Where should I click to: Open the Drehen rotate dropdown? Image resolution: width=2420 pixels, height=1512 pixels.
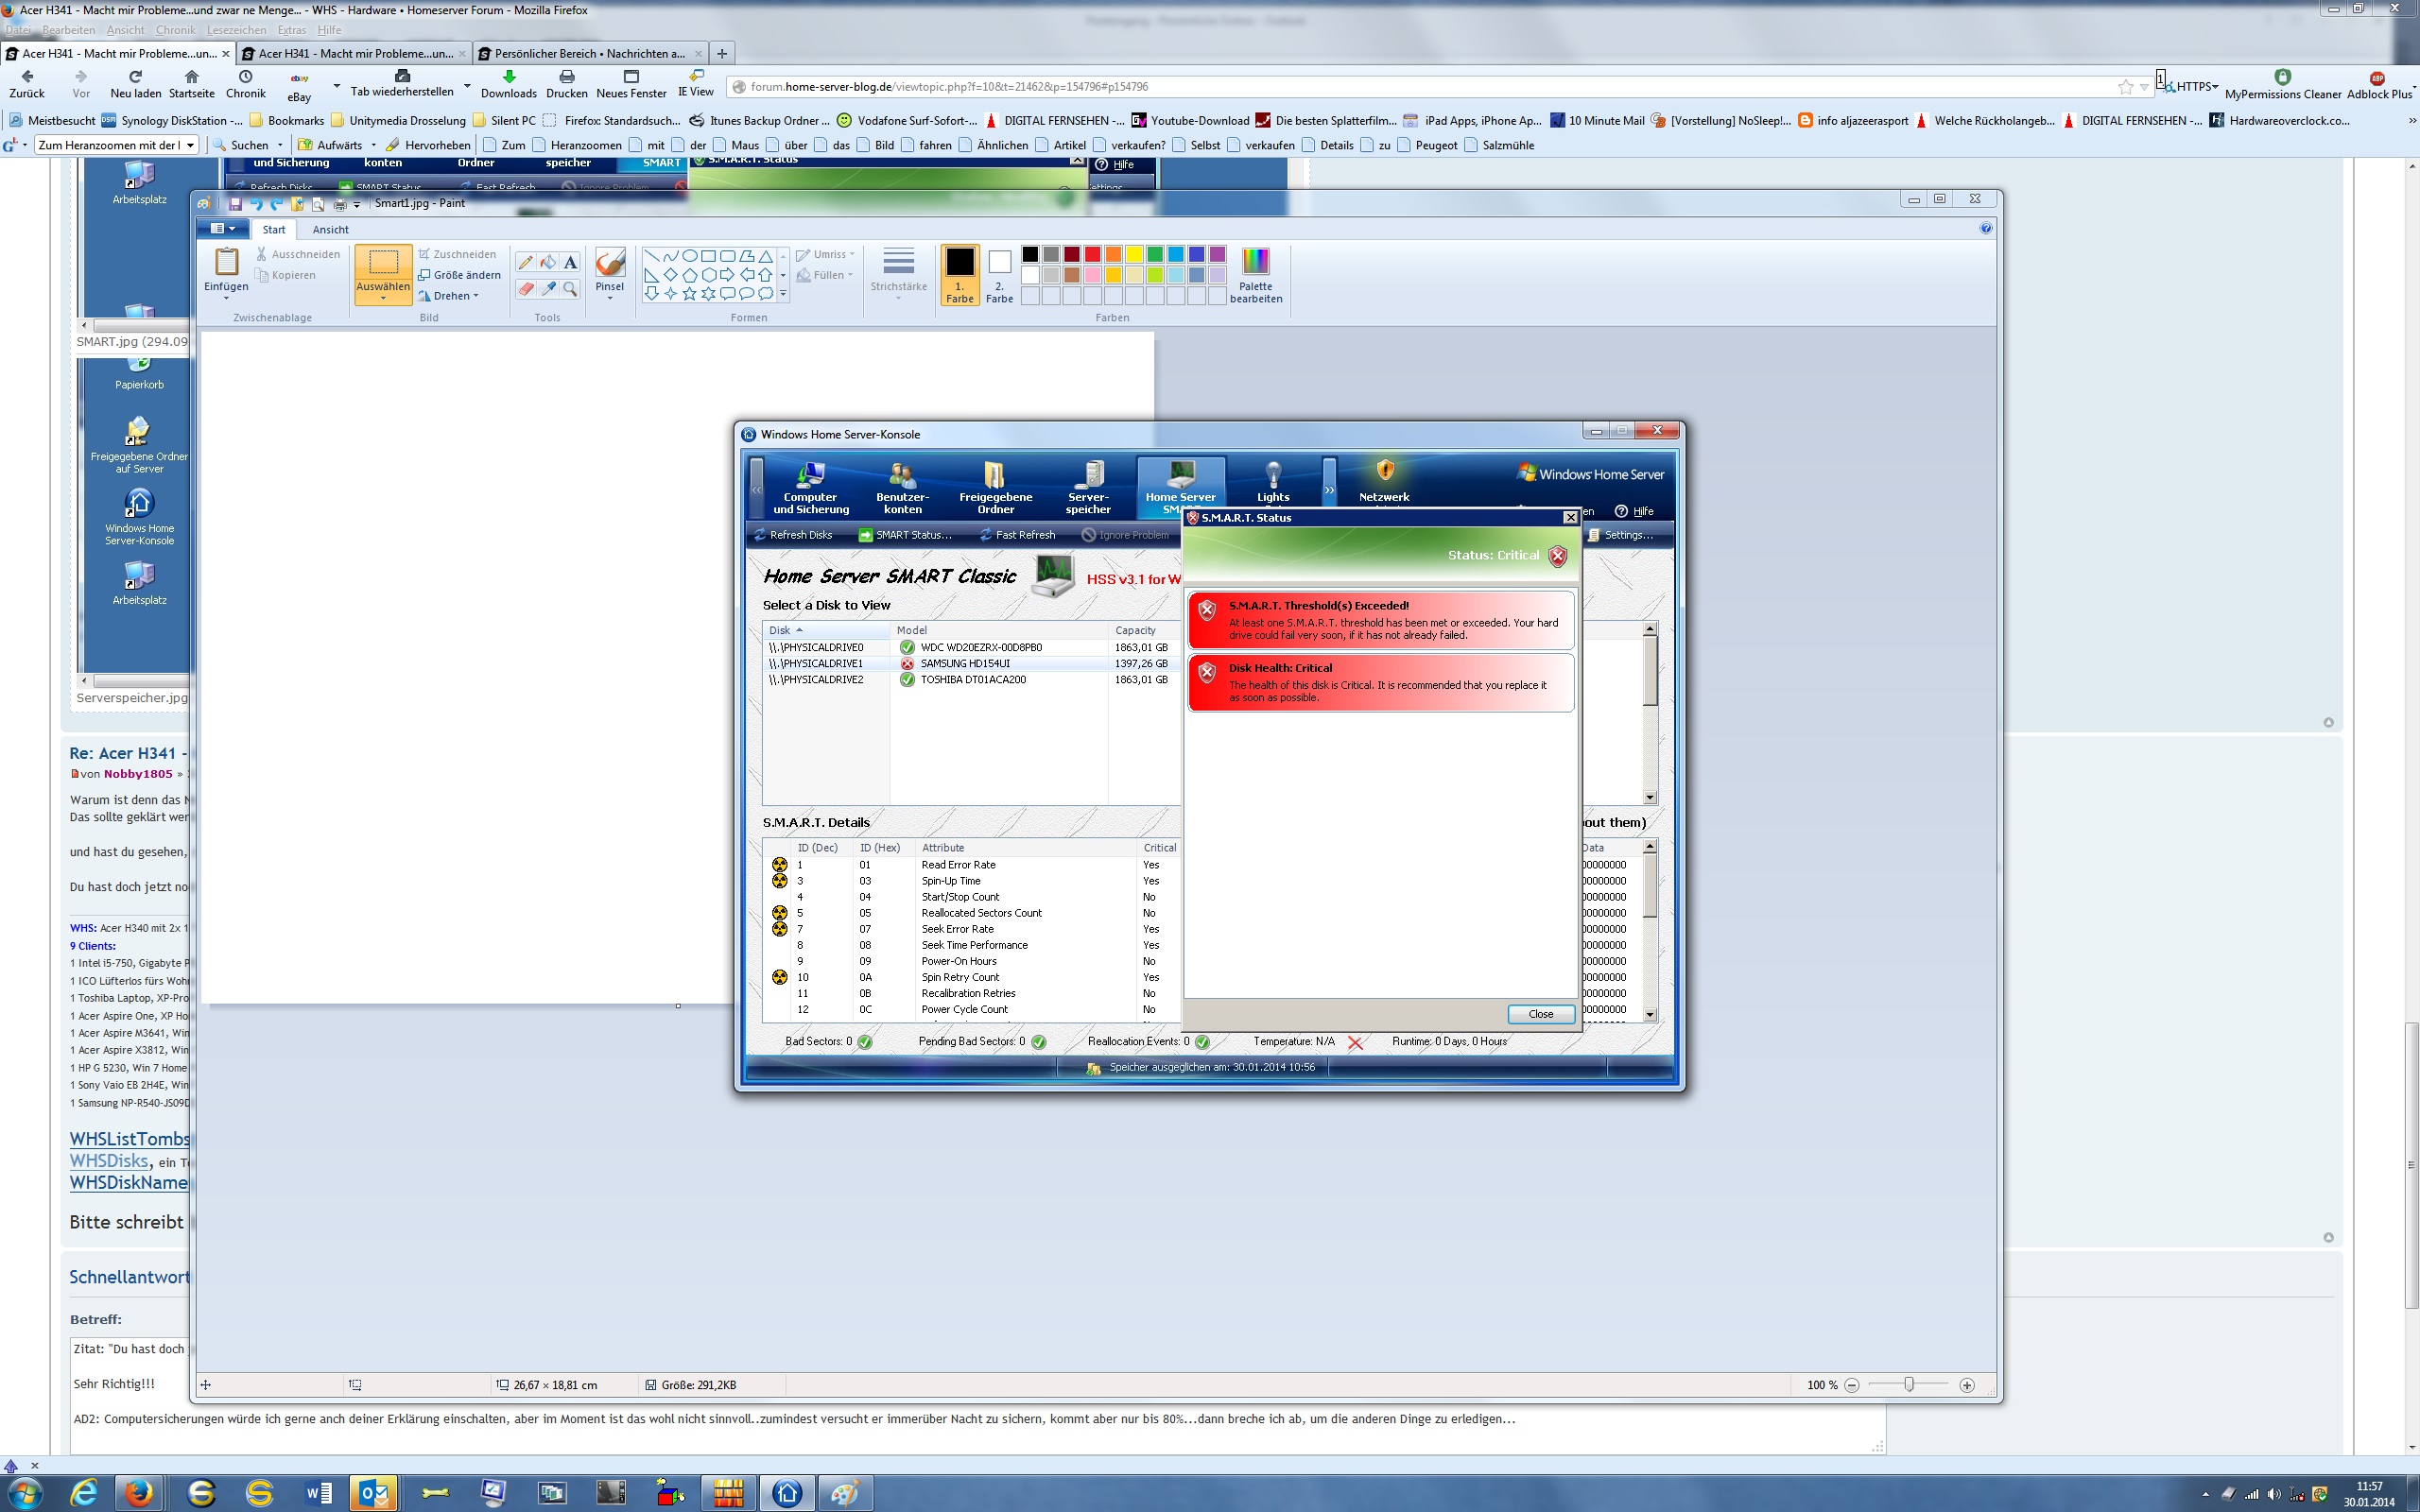pos(449,296)
